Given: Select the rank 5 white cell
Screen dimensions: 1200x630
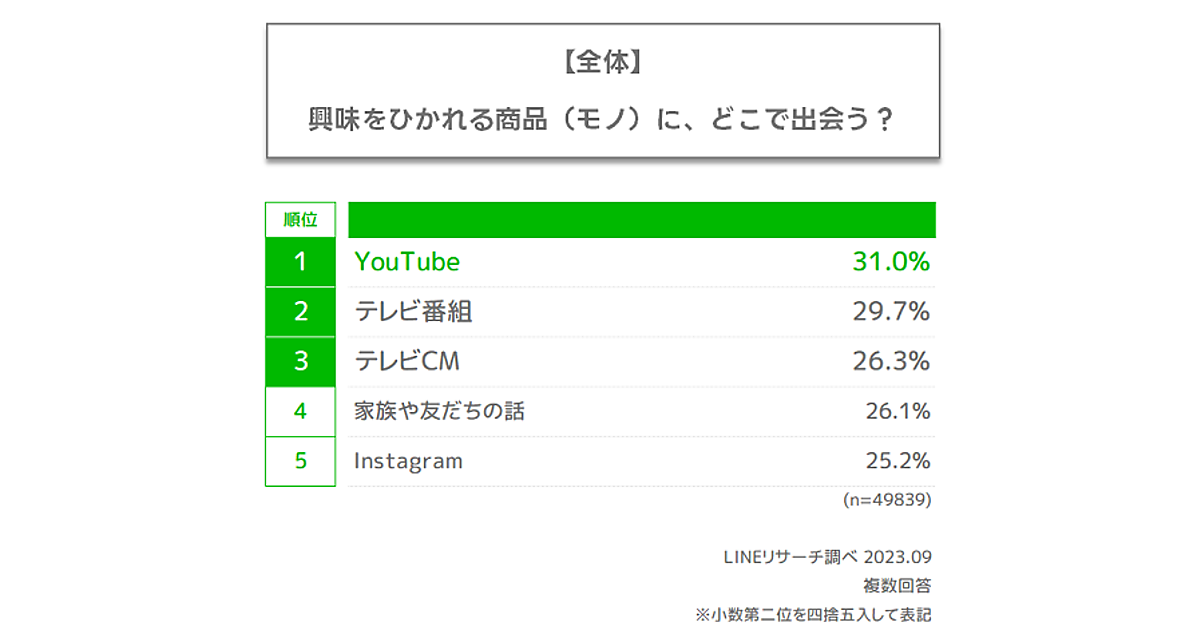Looking at the screenshot, I should point(300,461).
